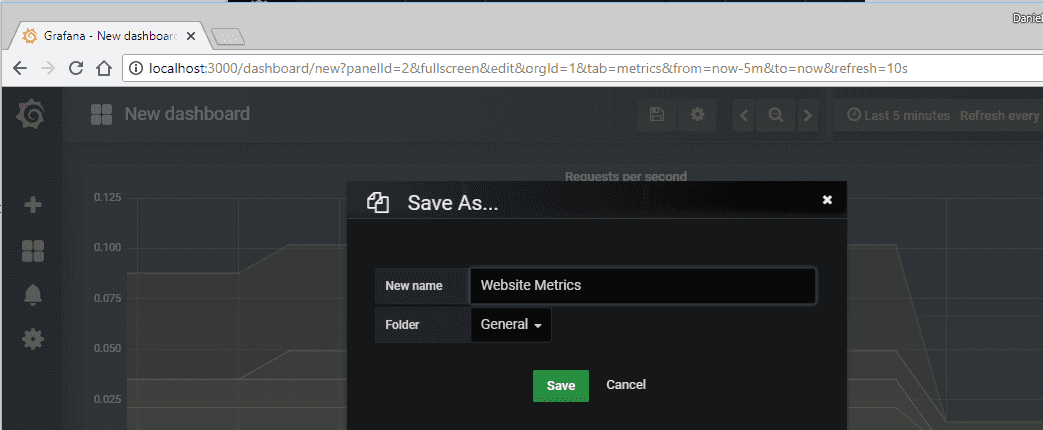Click the 0.050 y-axis label
1043x430 pixels.
(107, 349)
